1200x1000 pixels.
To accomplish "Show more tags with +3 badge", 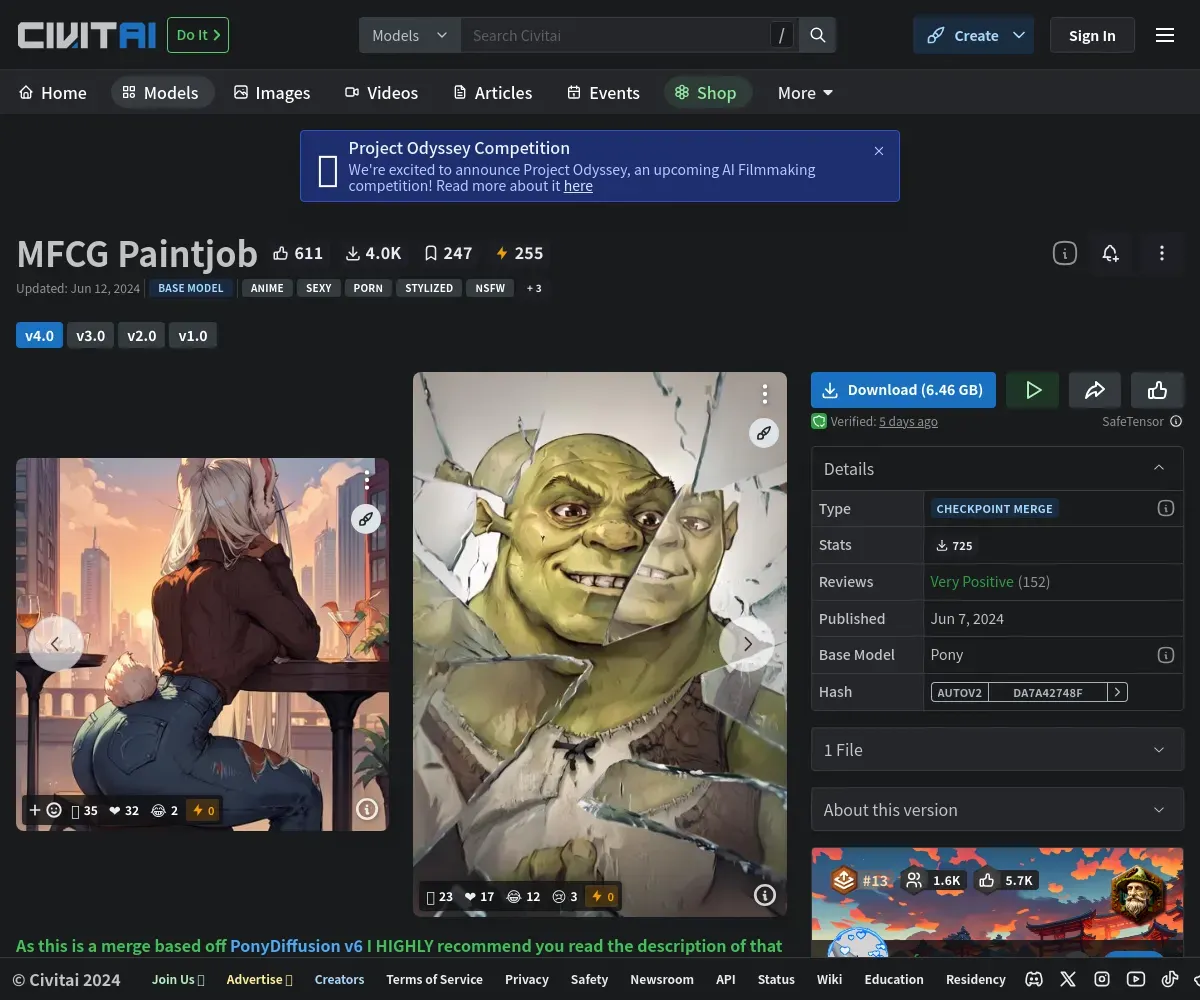I will pyautogui.click(x=534, y=288).
